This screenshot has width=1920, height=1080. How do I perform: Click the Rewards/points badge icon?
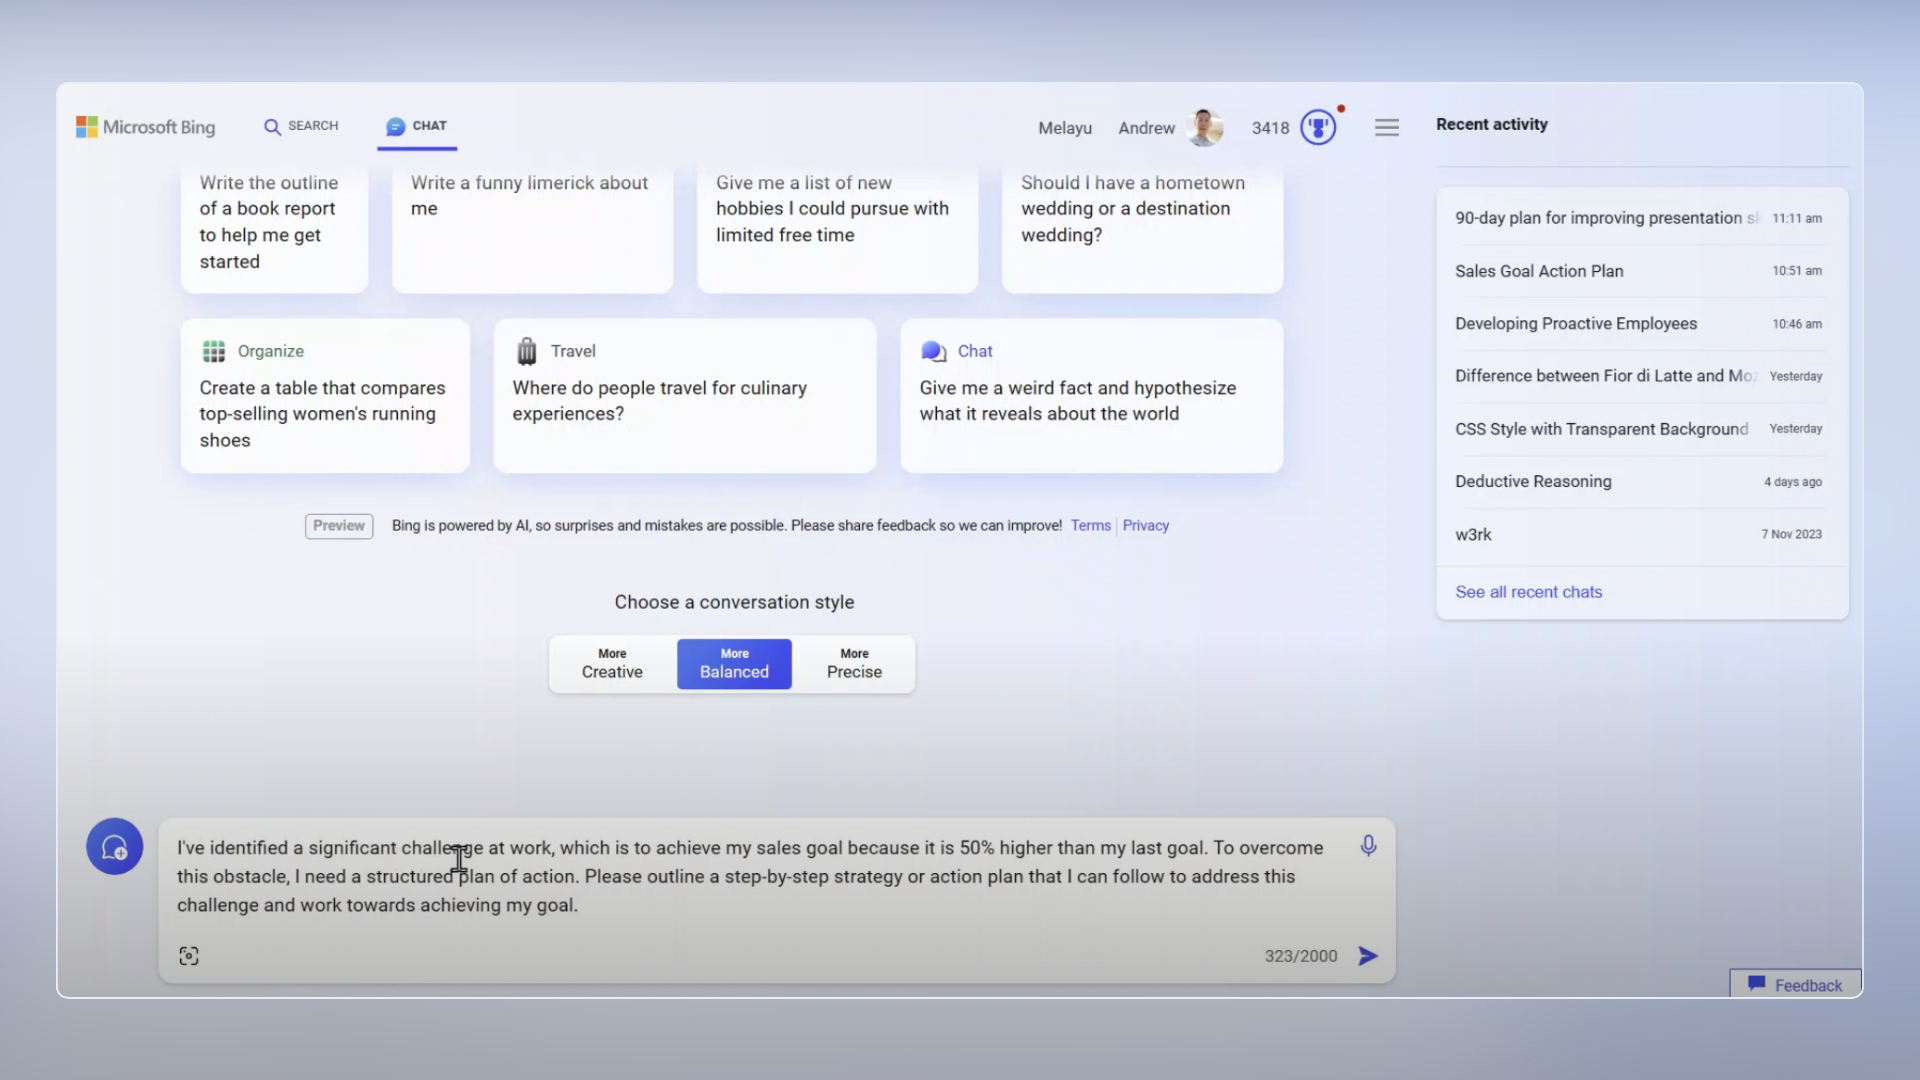pos(1319,128)
